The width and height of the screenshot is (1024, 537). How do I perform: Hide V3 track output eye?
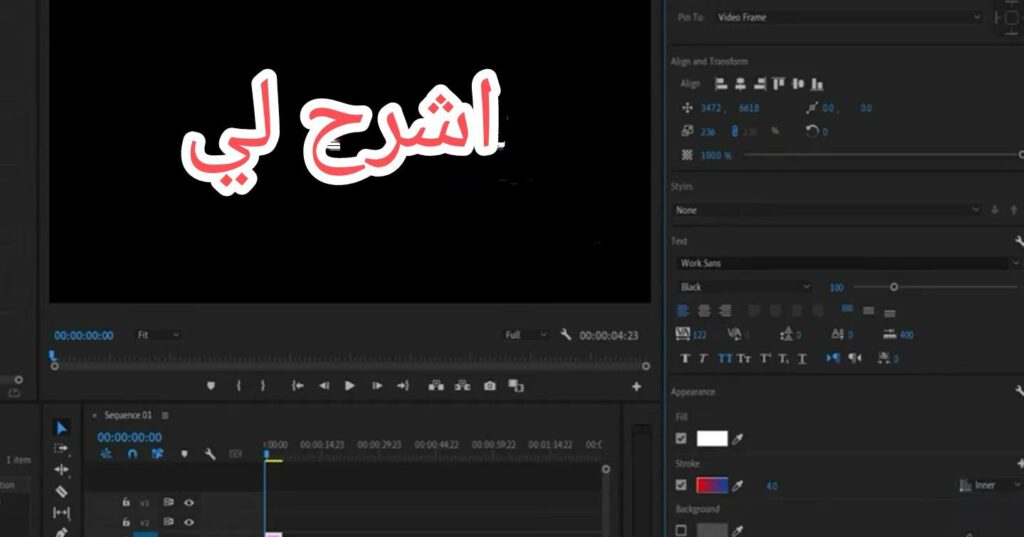(x=189, y=502)
